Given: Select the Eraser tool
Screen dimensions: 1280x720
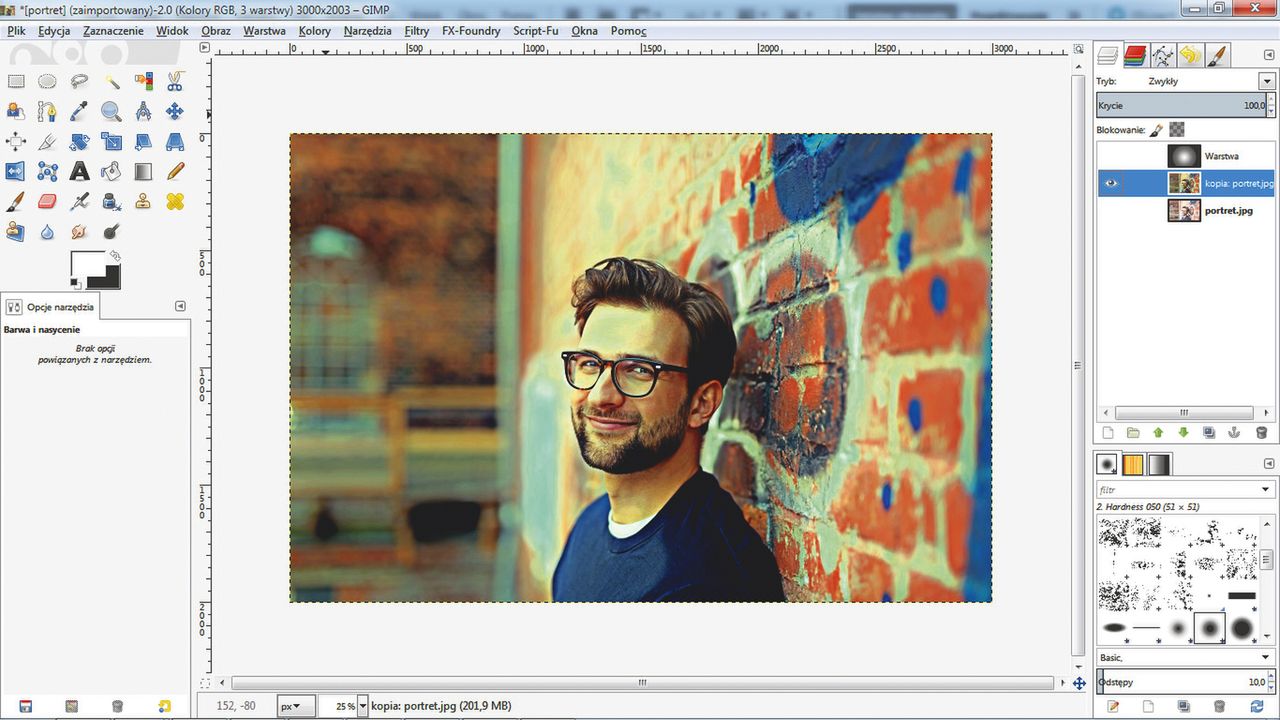Looking at the screenshot, I should 47,201.
